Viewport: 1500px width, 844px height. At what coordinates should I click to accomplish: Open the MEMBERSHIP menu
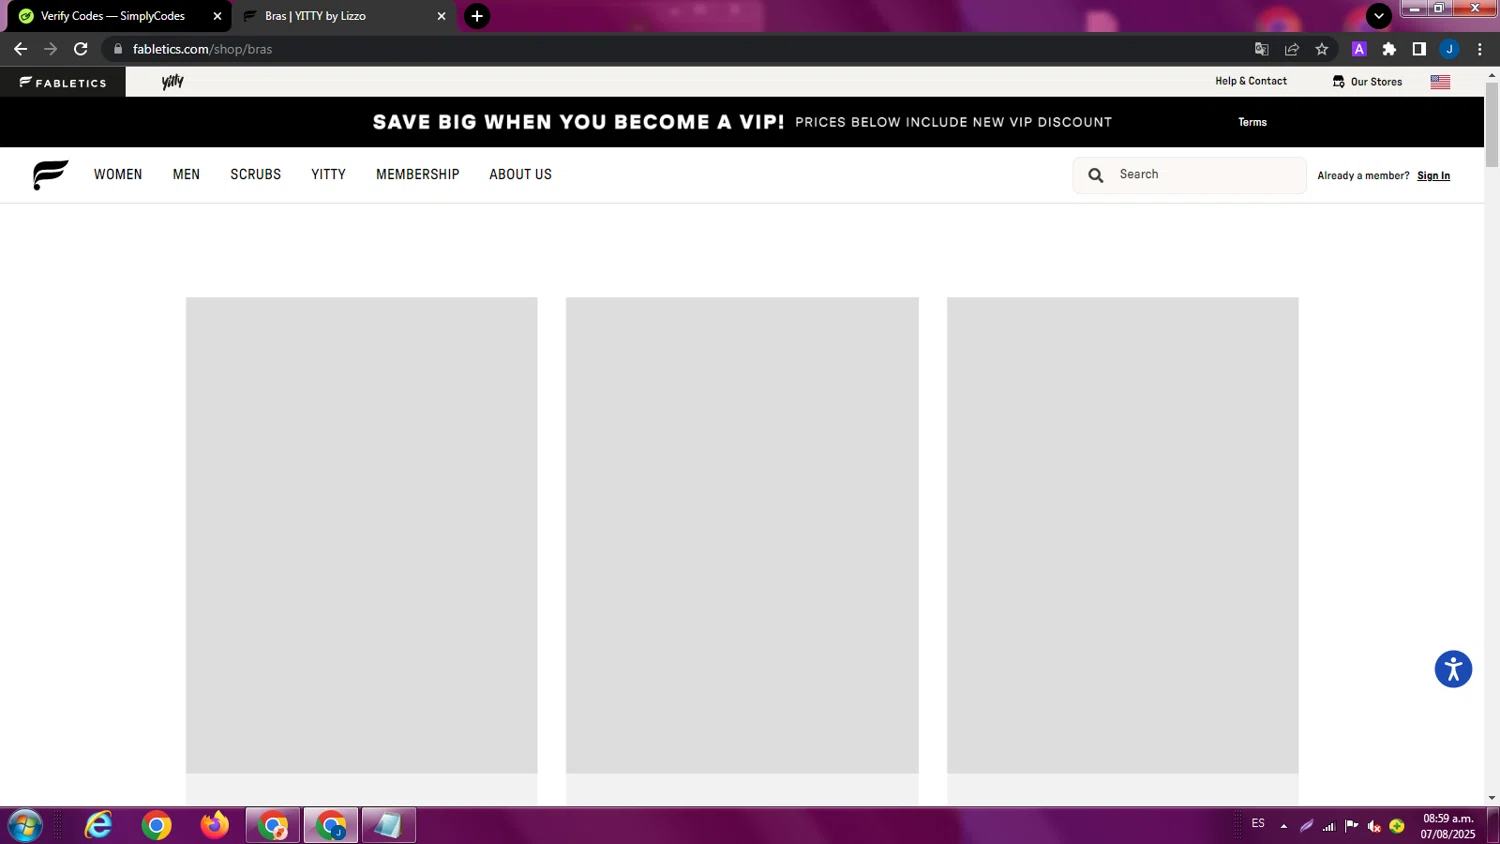pyautogui.click(x=418, y=174)
